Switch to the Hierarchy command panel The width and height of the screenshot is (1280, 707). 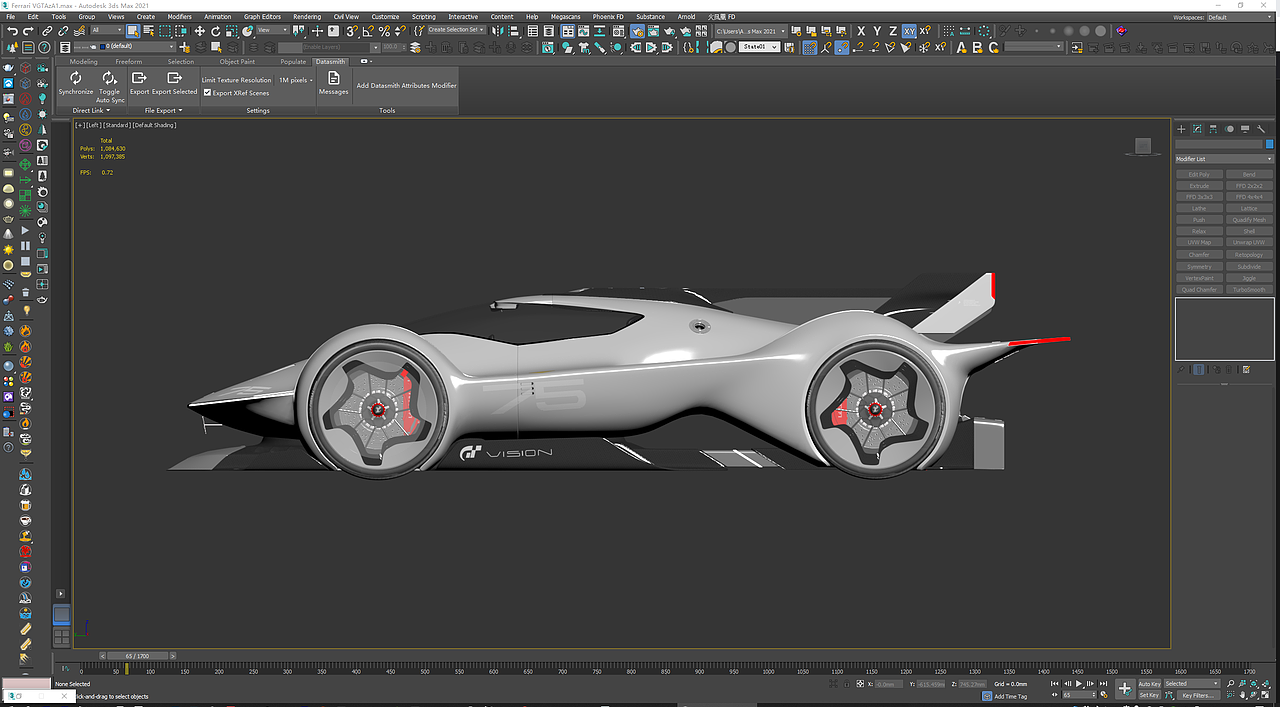pyautogui.click(x=1213, y=130)
